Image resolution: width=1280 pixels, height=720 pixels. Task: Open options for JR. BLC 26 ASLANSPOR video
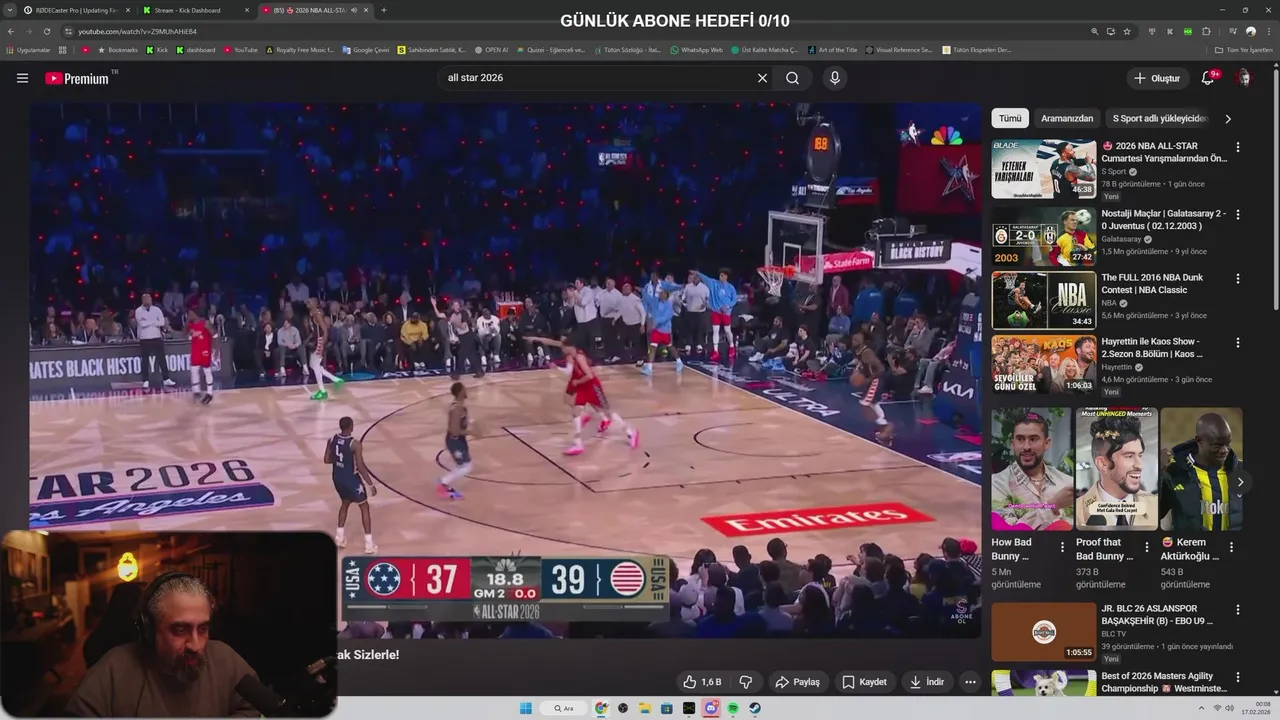(1237, 609)
